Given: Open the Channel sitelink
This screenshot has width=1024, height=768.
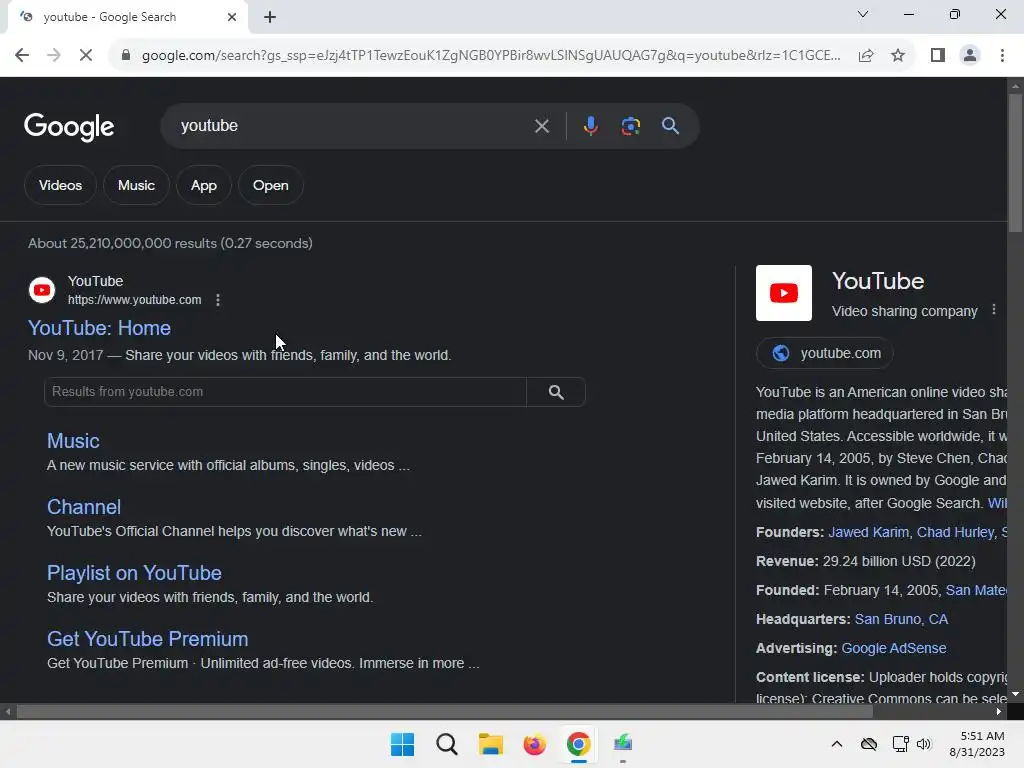Looking at the screenshot, I should point(84,507).
